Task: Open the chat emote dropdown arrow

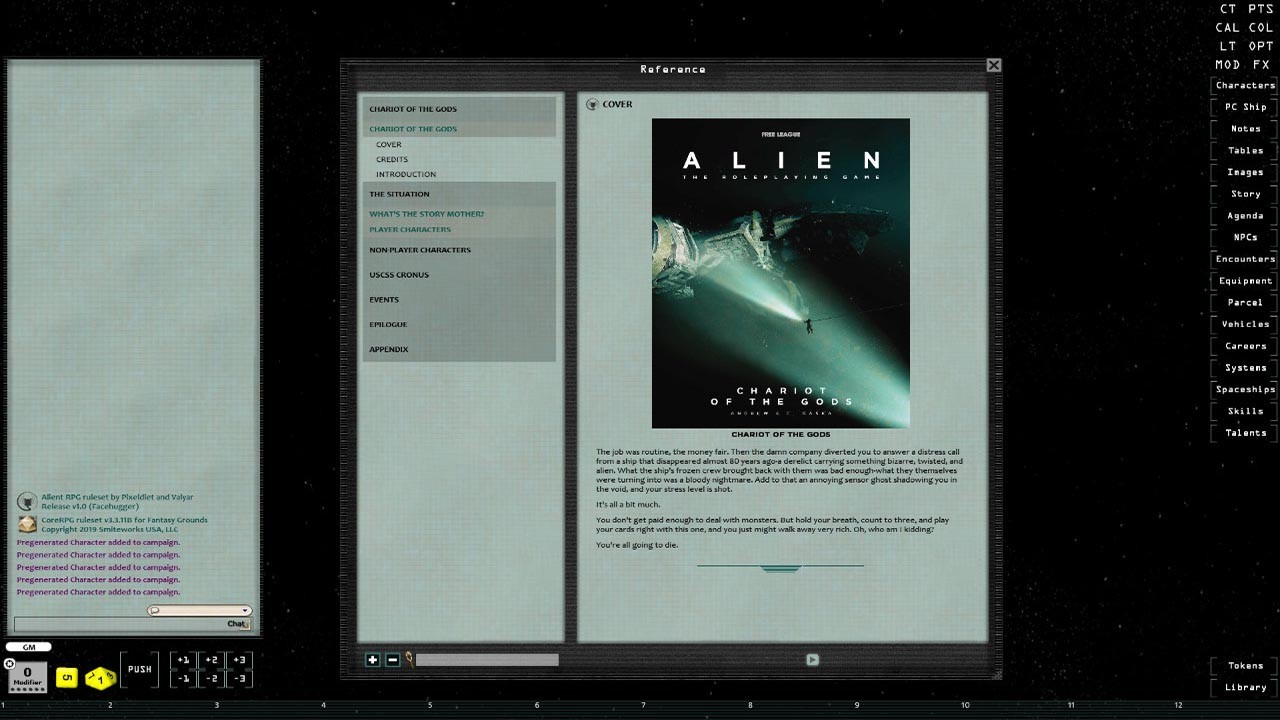Action: 243,610
